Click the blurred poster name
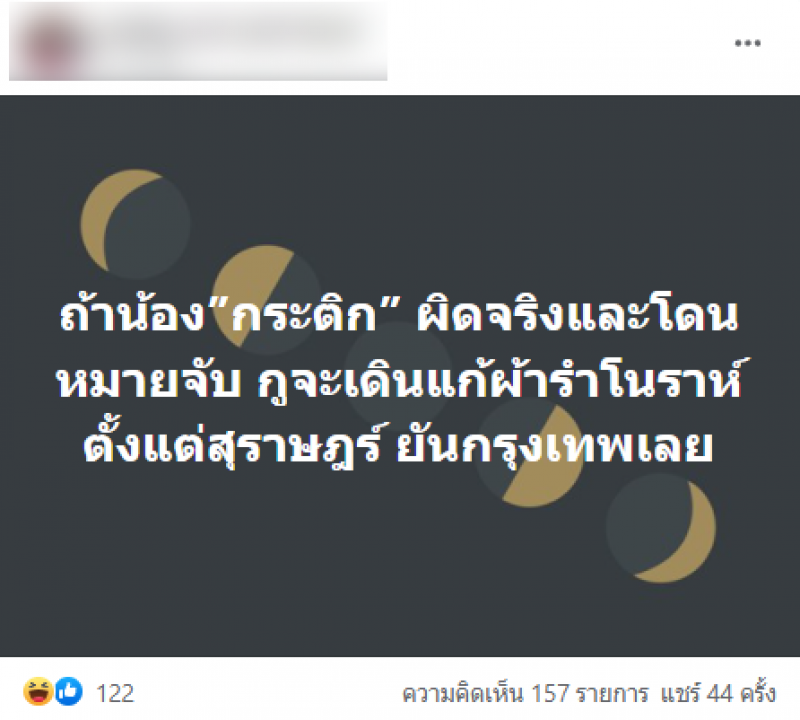 coord(230,36)
